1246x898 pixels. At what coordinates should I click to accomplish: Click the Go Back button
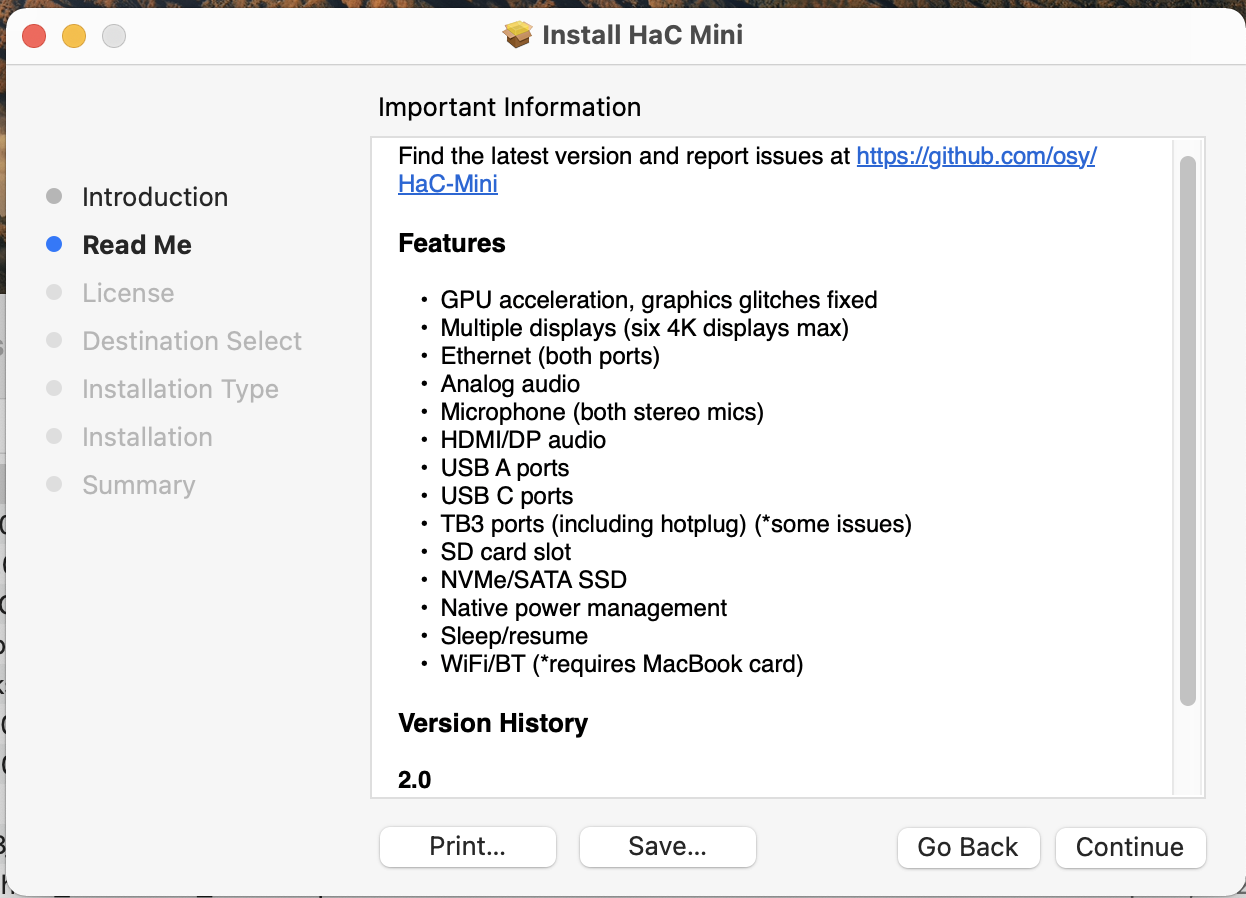coord(968,847)
